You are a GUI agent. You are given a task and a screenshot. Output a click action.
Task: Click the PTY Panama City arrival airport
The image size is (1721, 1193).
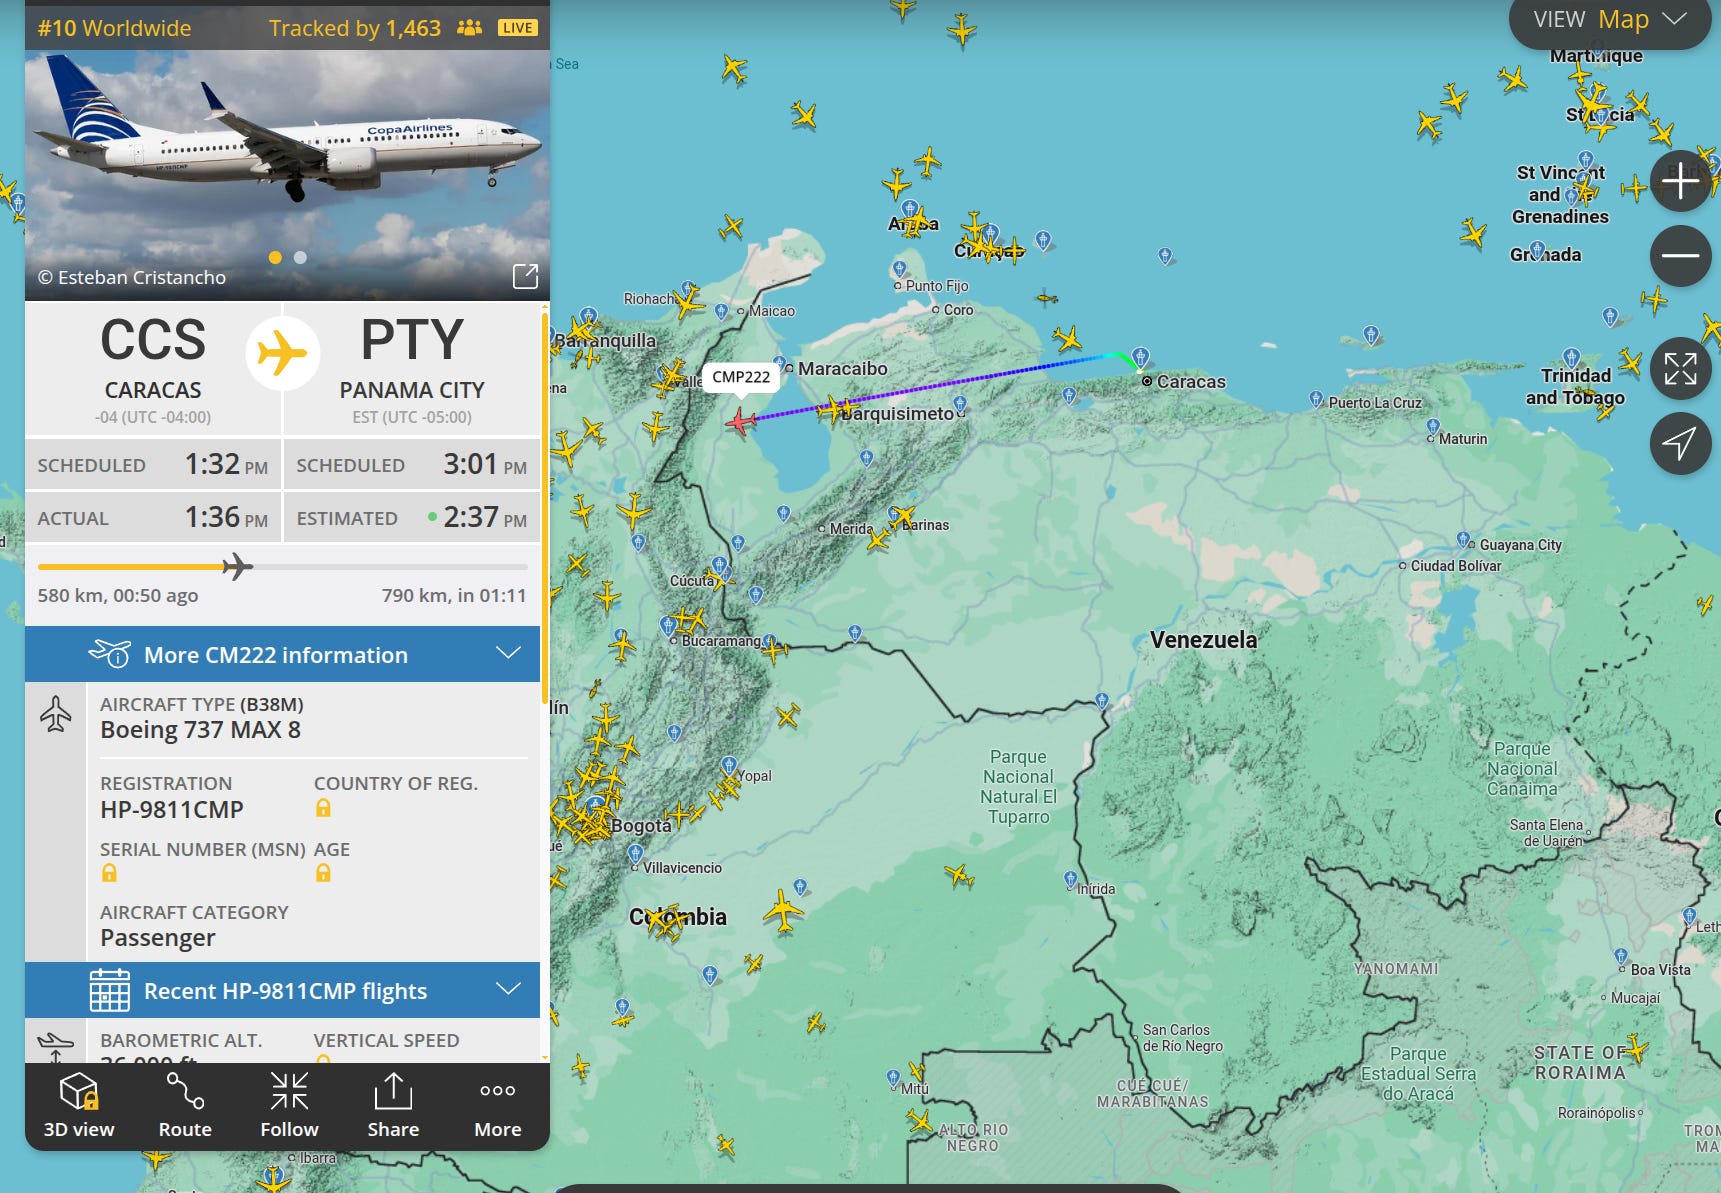click(412, 368)
